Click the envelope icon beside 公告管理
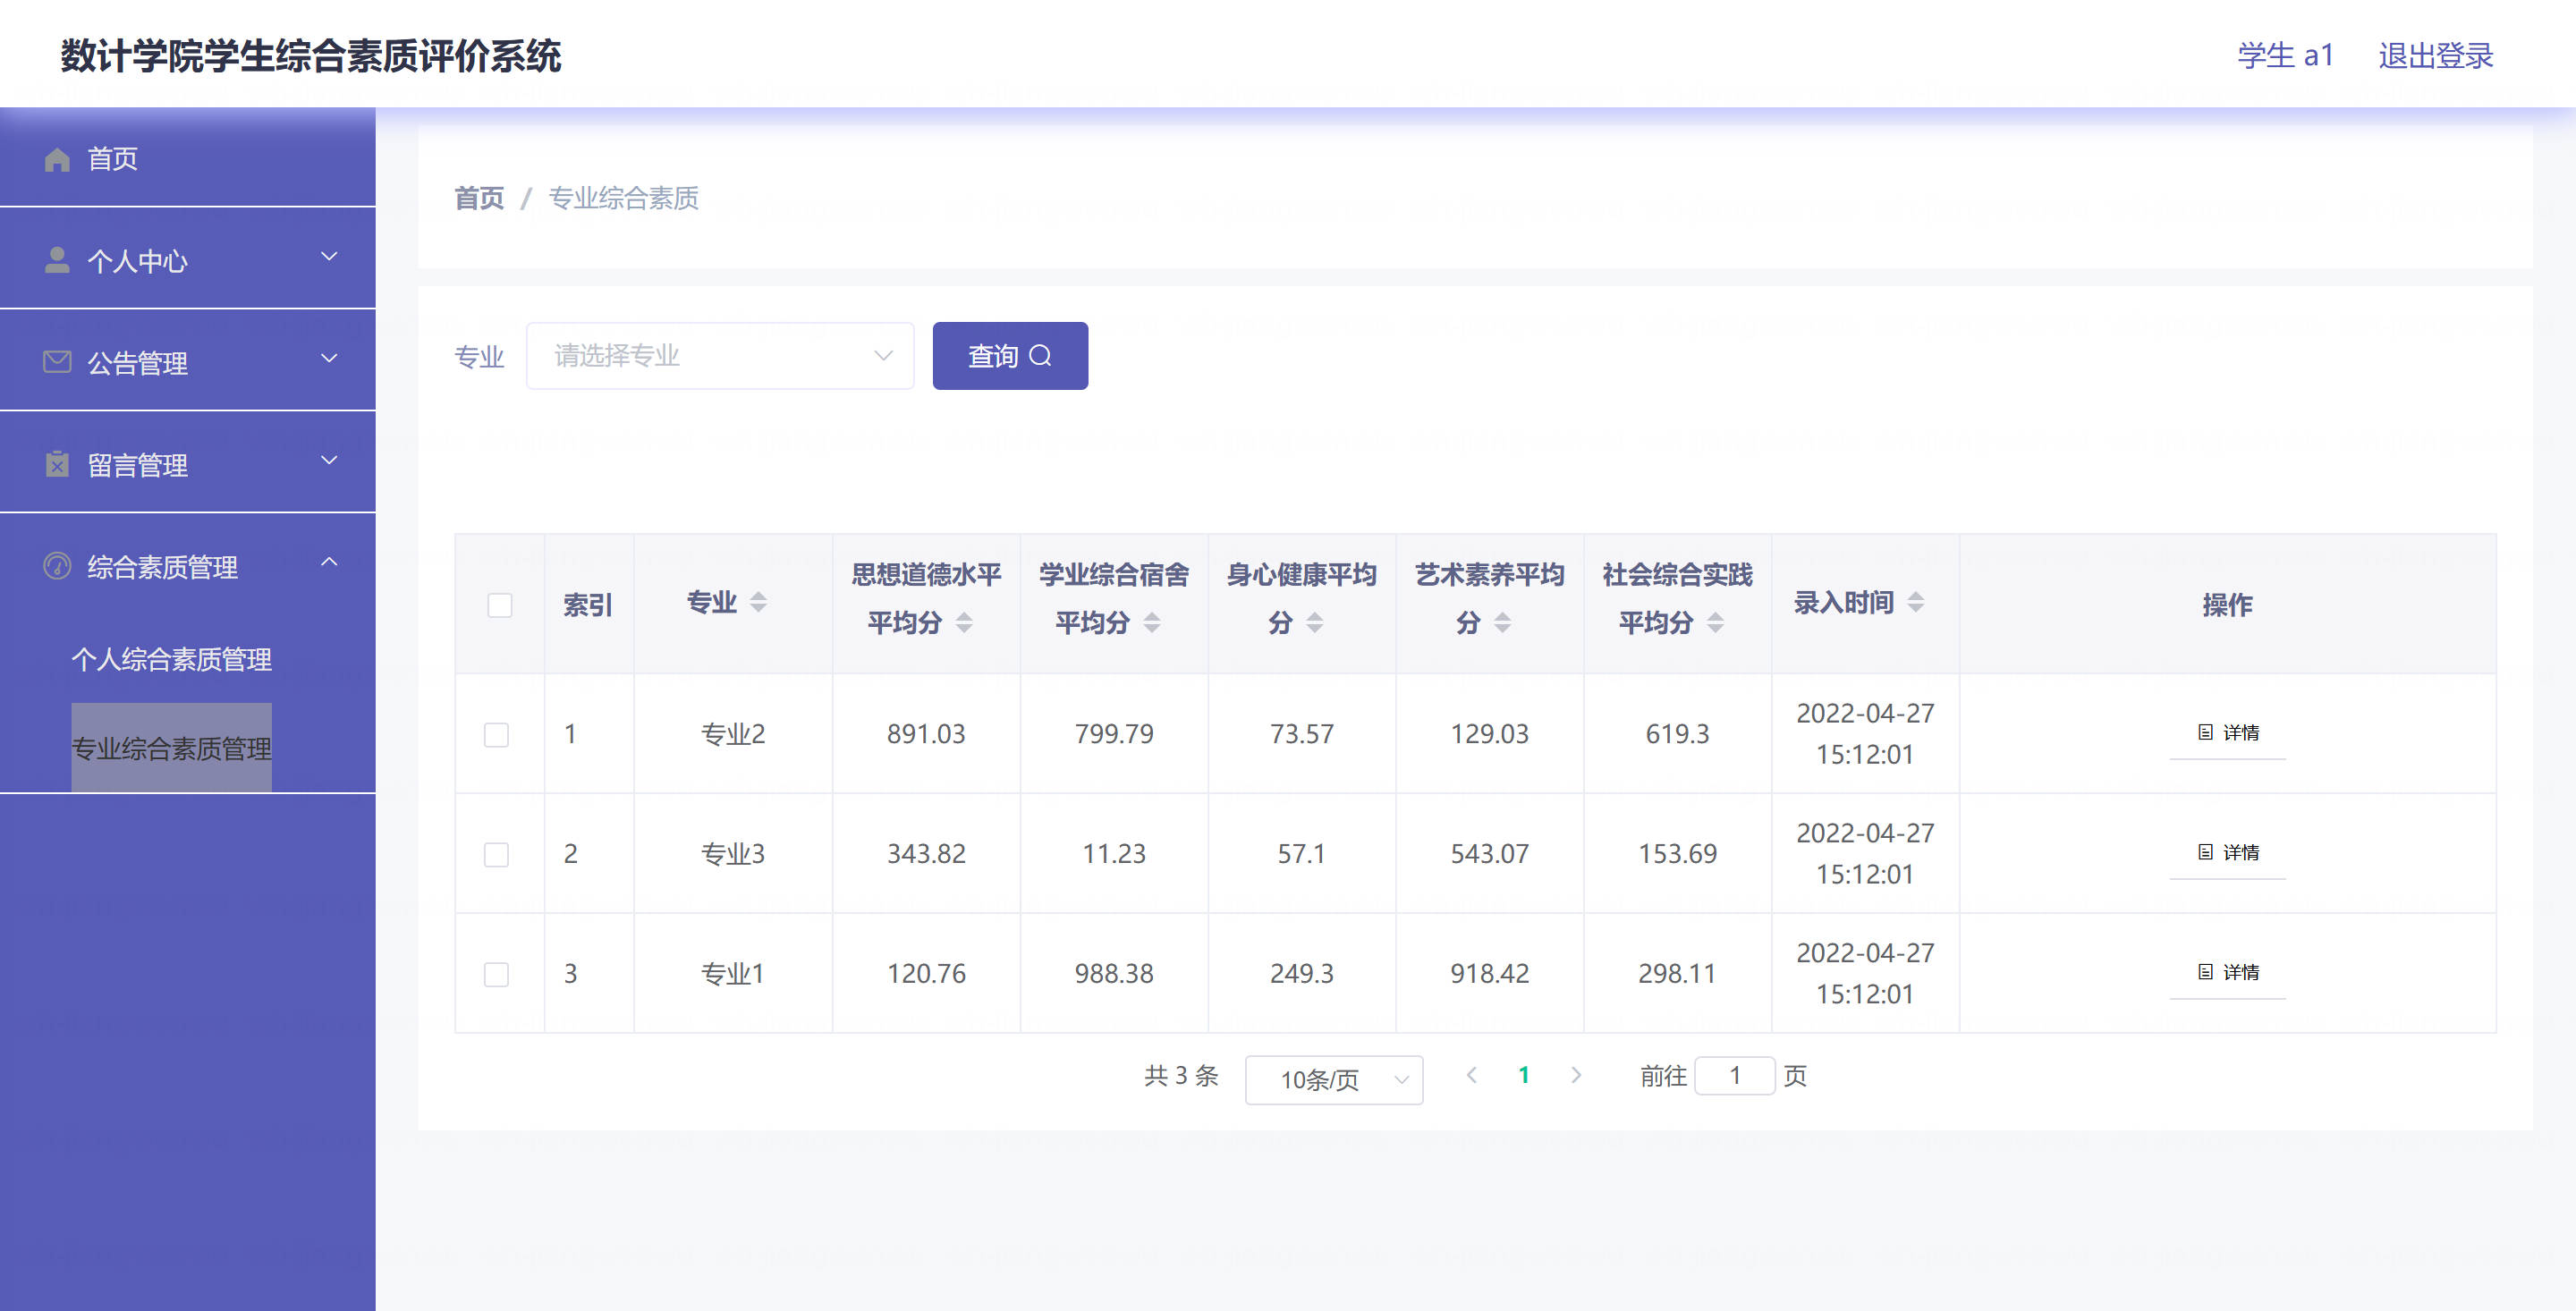This screenshot has height=1311, width=2576. click(57, 362)
